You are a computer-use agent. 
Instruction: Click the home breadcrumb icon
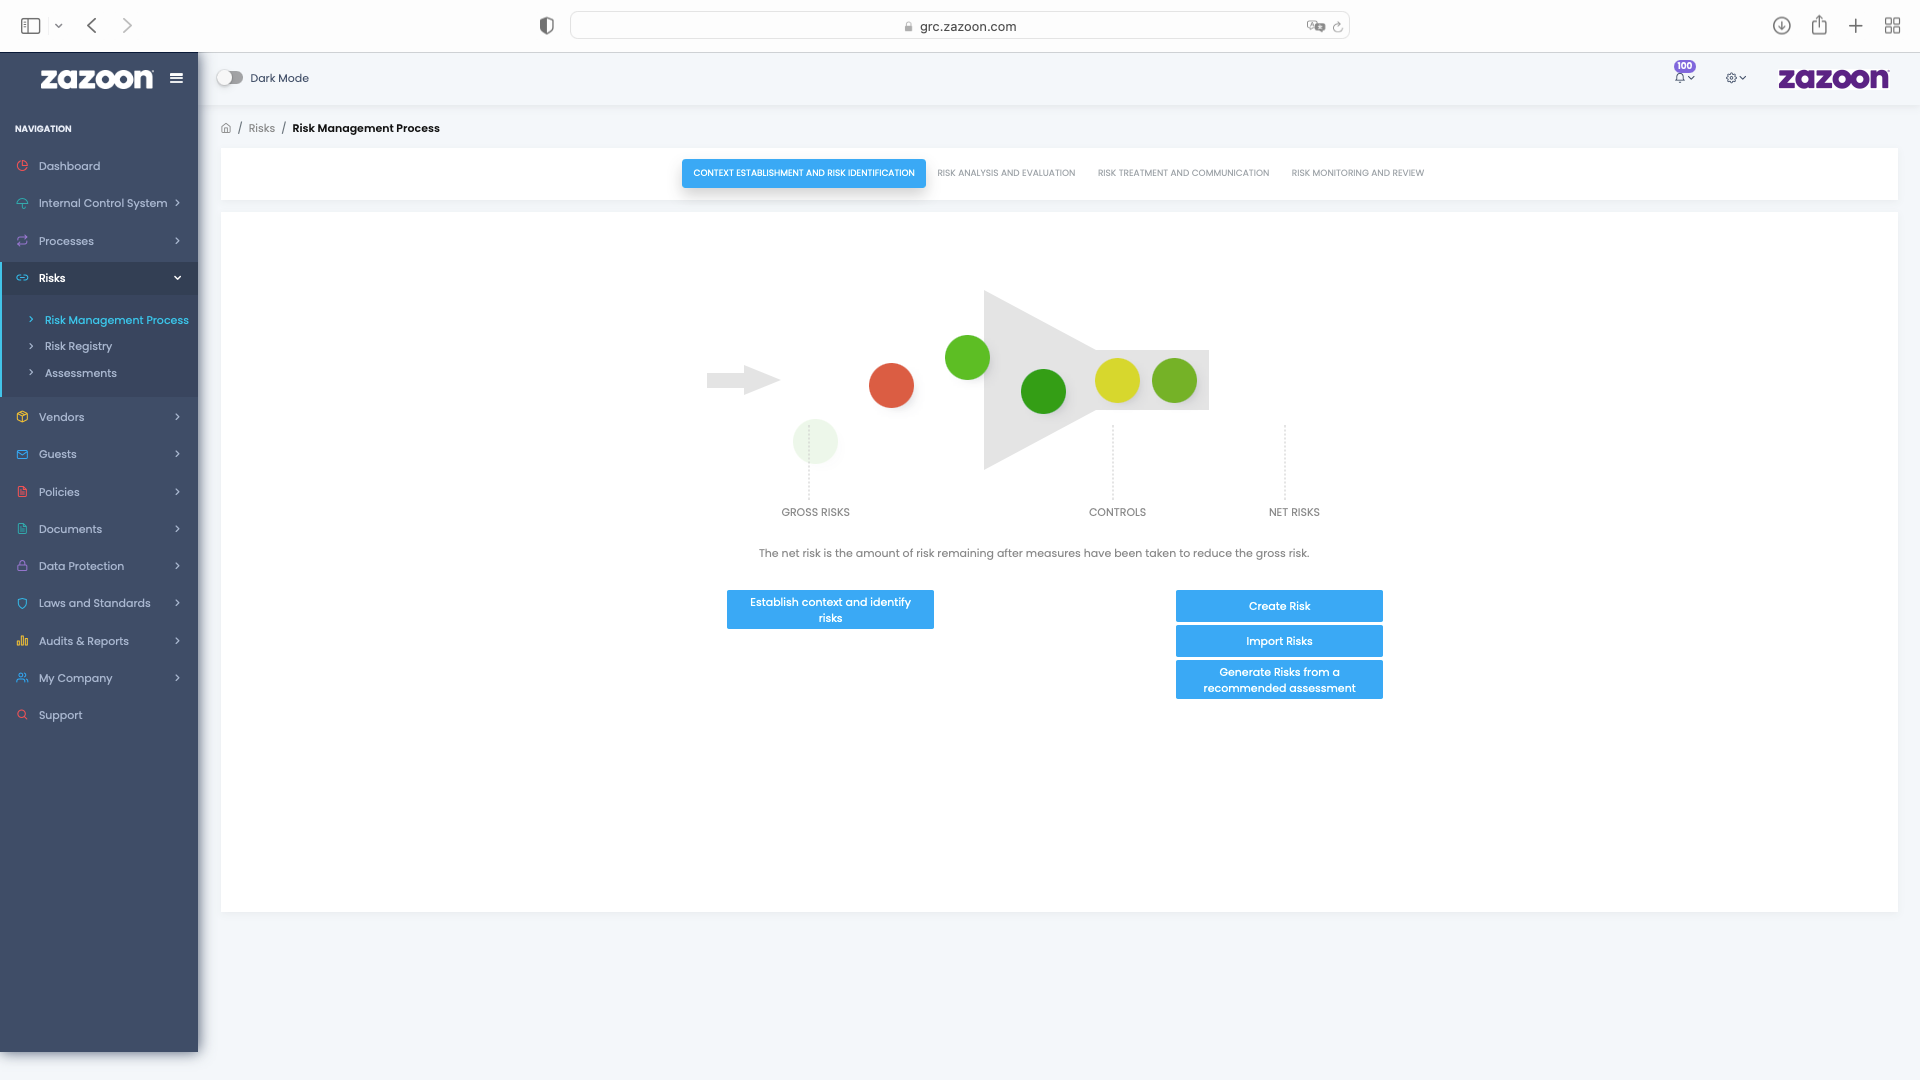(226, 128)
